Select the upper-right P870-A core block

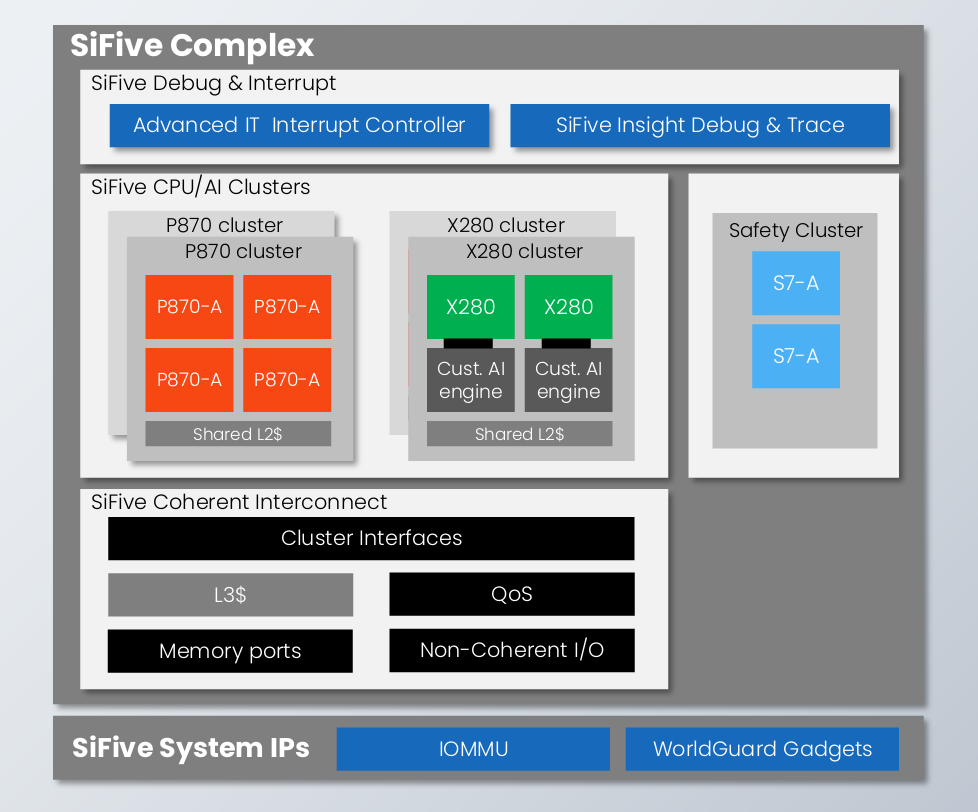click(287, 307)
